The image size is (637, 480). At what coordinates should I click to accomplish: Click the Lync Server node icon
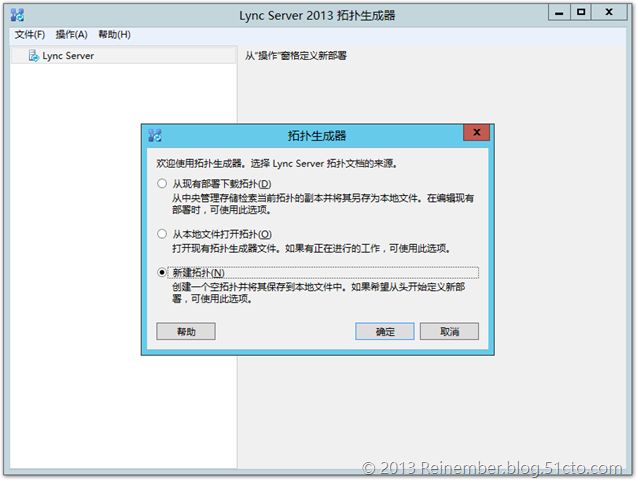tap(34, 56)
